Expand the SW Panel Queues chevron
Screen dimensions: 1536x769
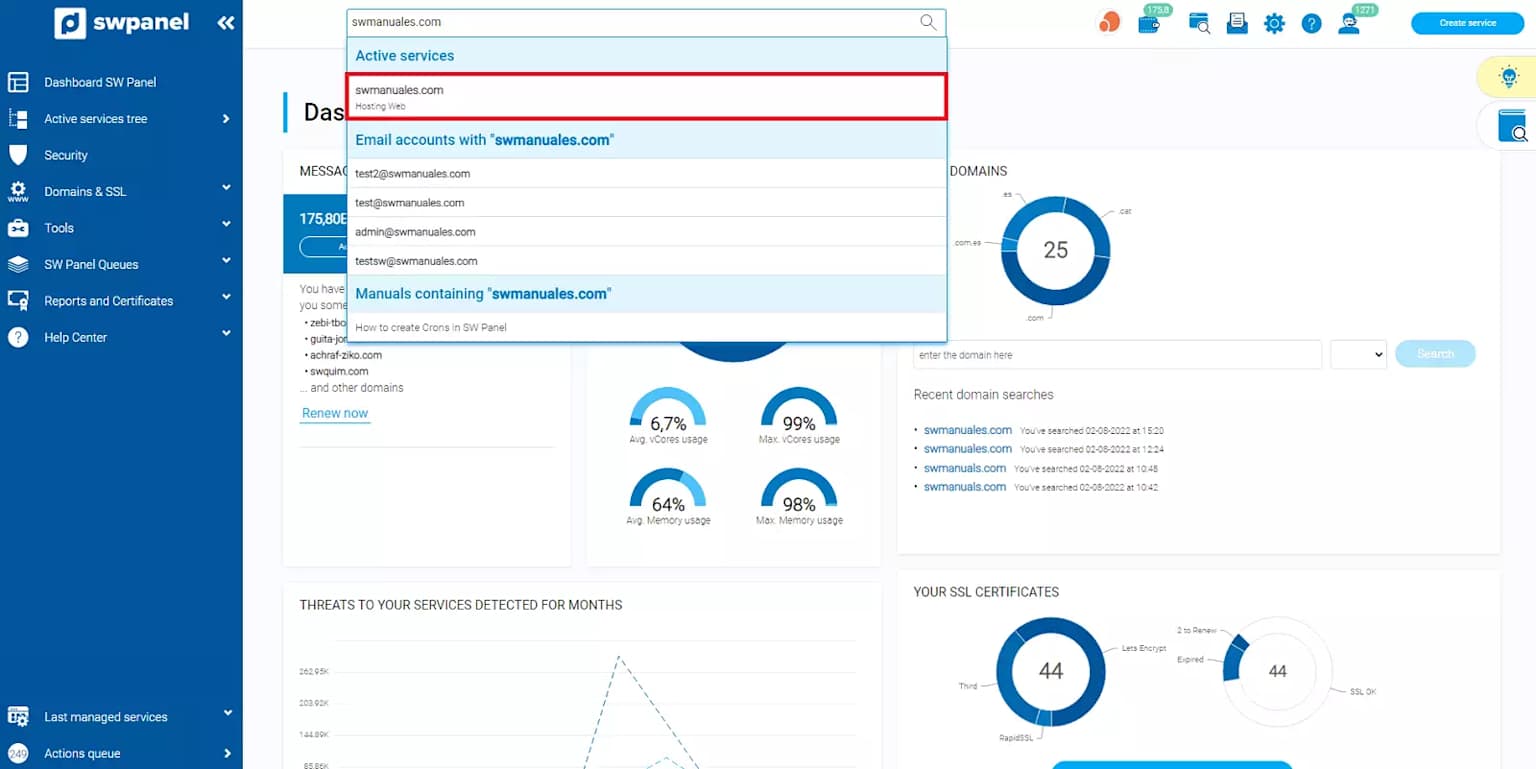(226, 260)
